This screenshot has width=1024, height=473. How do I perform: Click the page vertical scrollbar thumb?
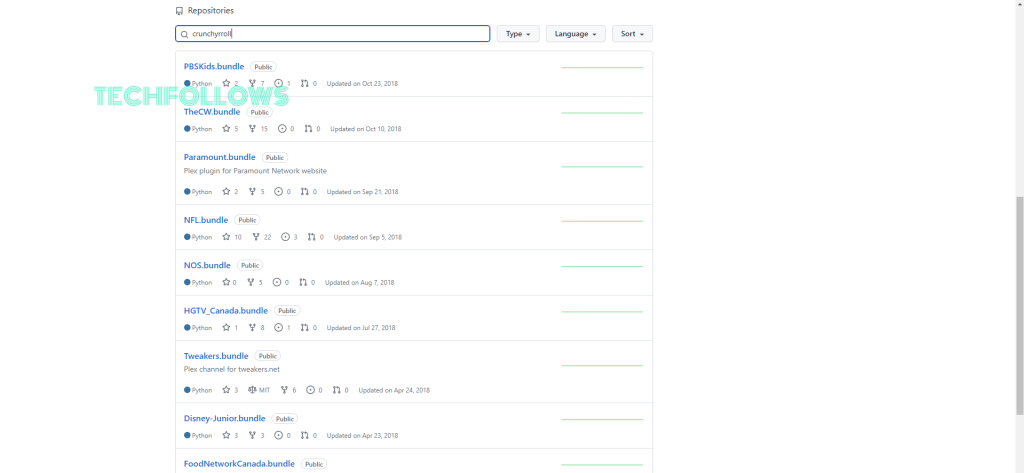coord(1019,305)
